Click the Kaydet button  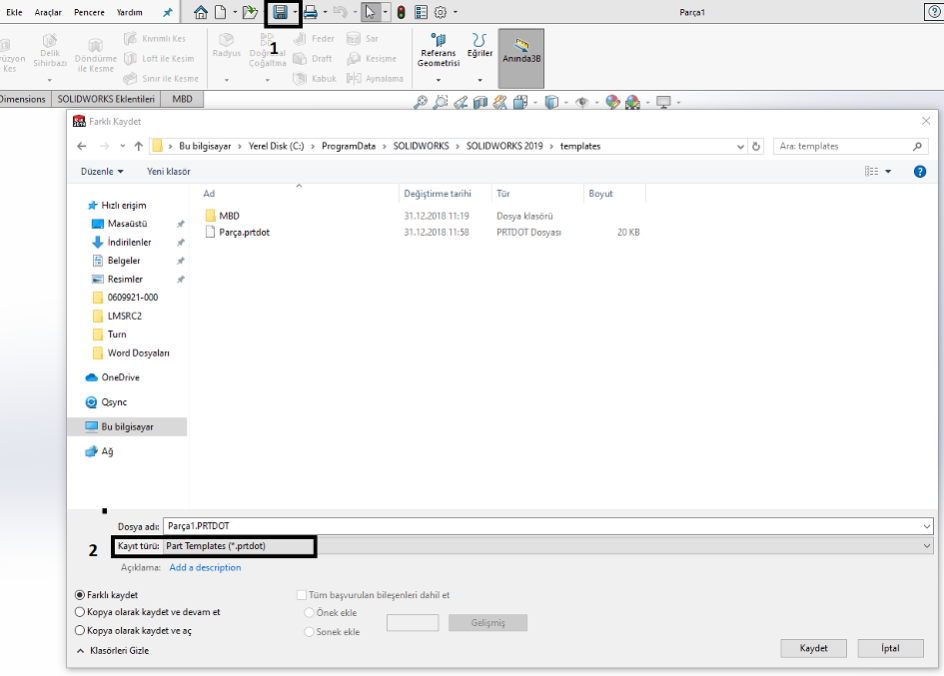pos(813,648)
